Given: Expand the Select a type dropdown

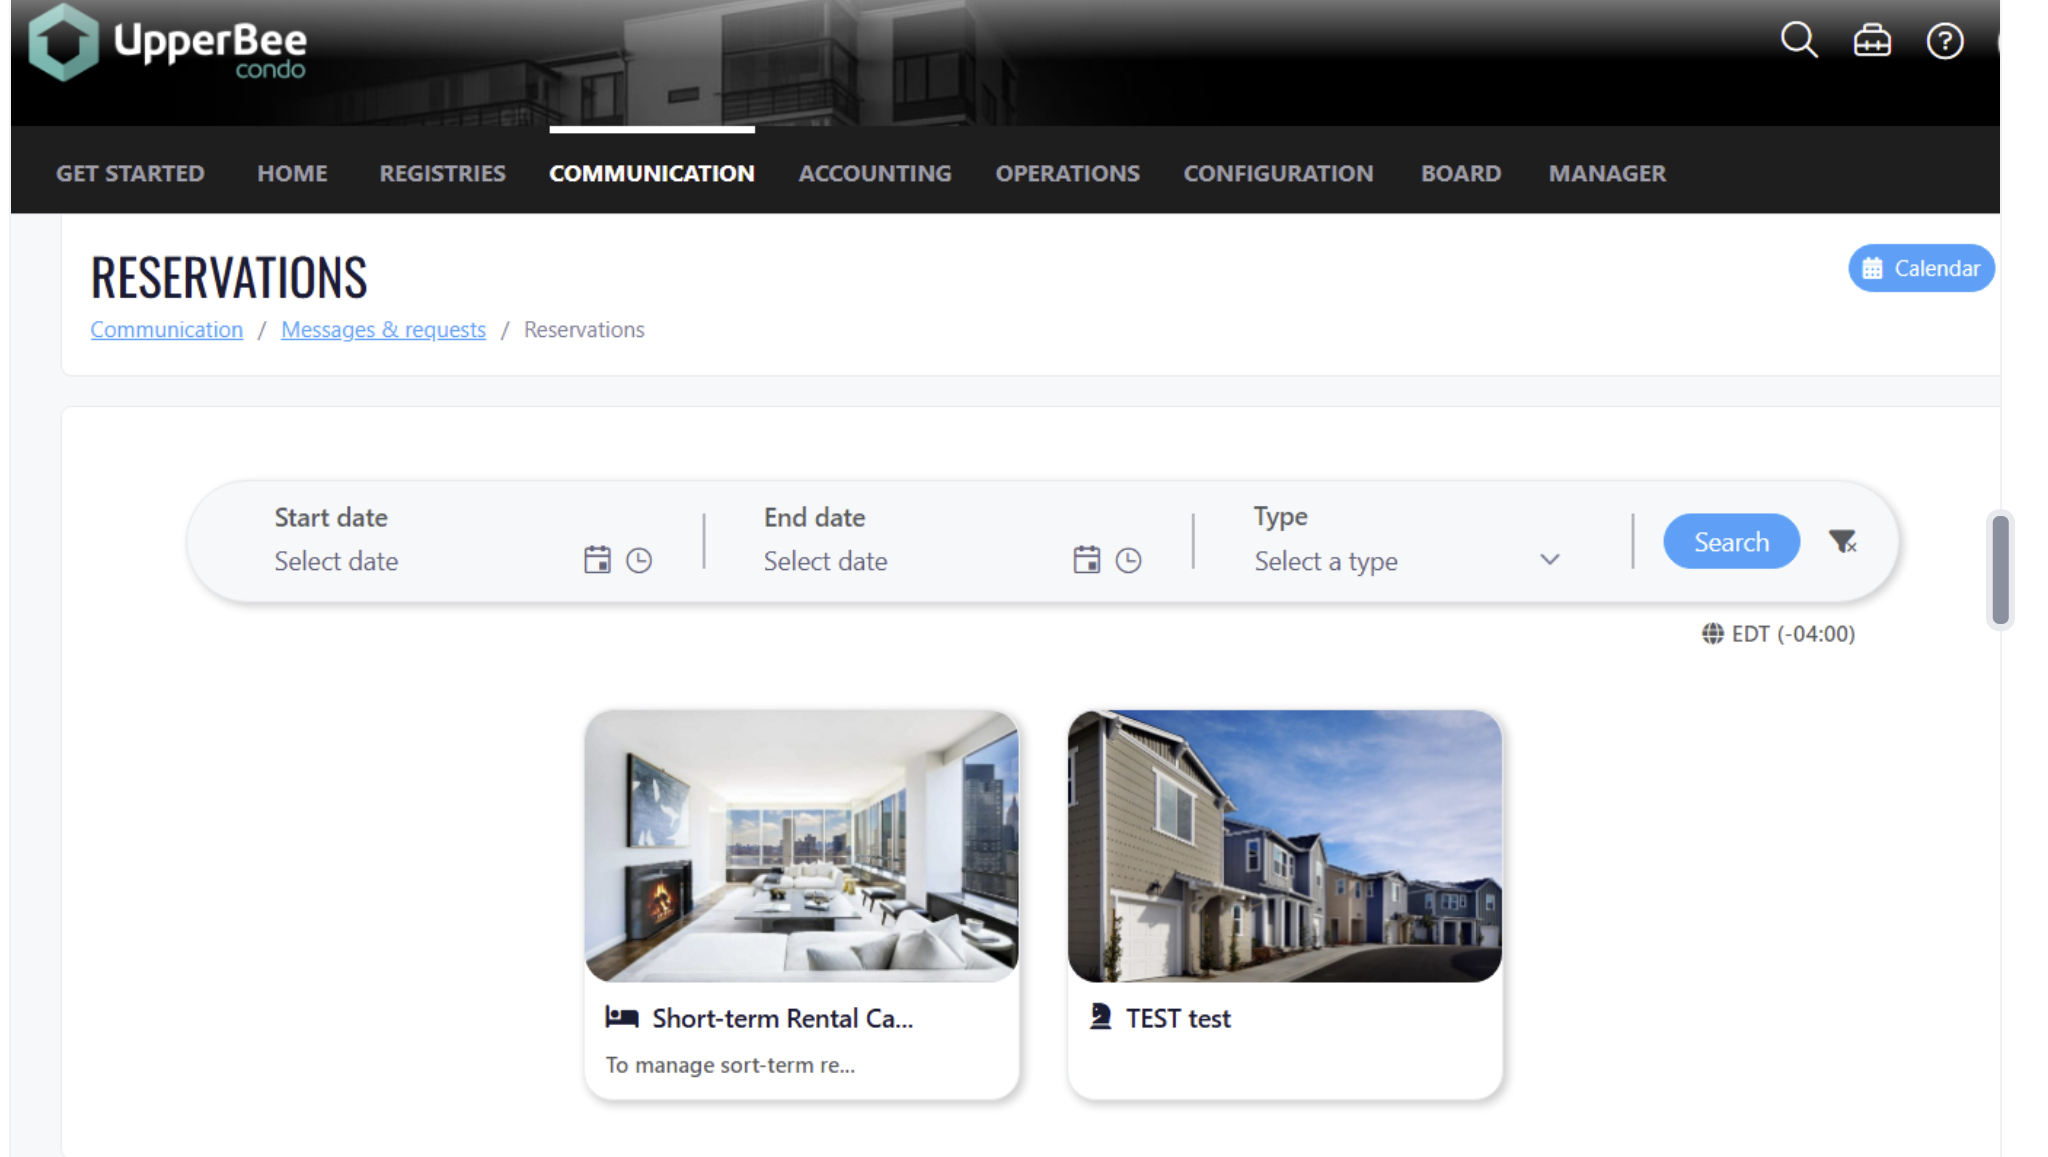Looking at the screenshot, I should tap(1406, 561).
